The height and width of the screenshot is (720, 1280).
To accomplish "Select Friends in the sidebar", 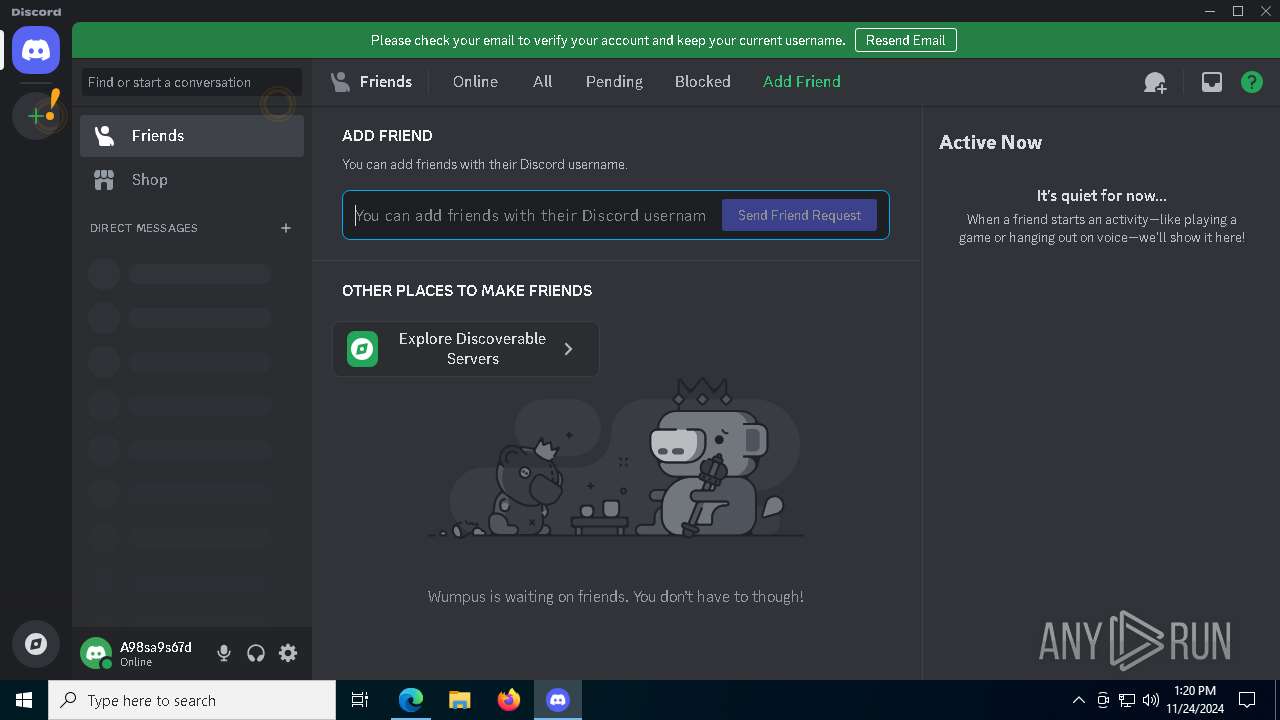I will [192, 136].
